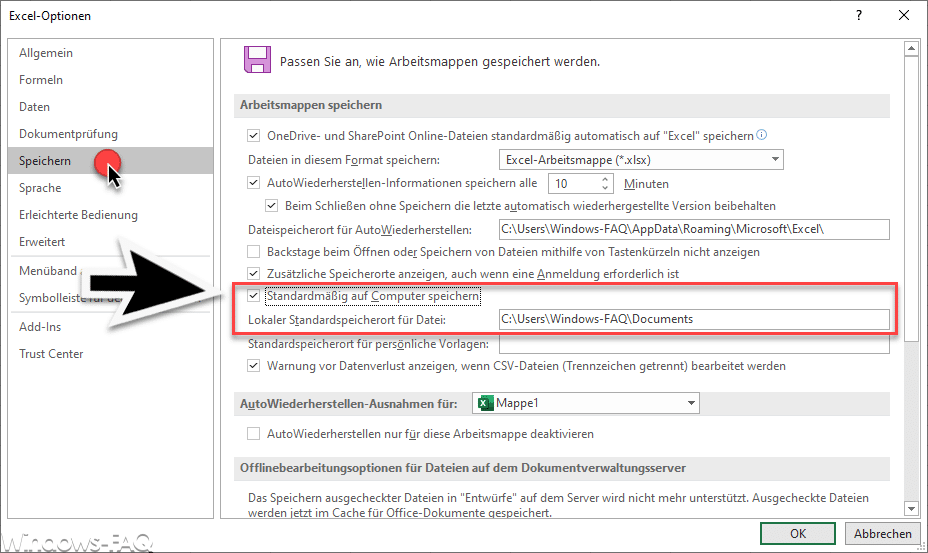
Task: Open the Mappe1 workbook dropdown
Action: coord(585,403)
